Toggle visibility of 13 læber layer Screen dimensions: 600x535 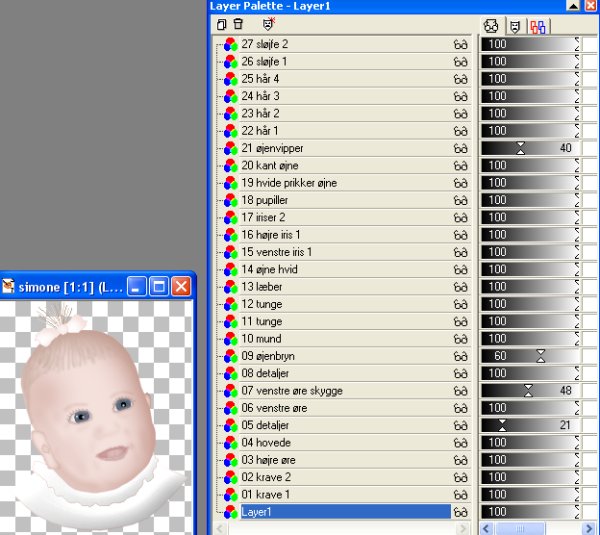click(x=460, y=287)
